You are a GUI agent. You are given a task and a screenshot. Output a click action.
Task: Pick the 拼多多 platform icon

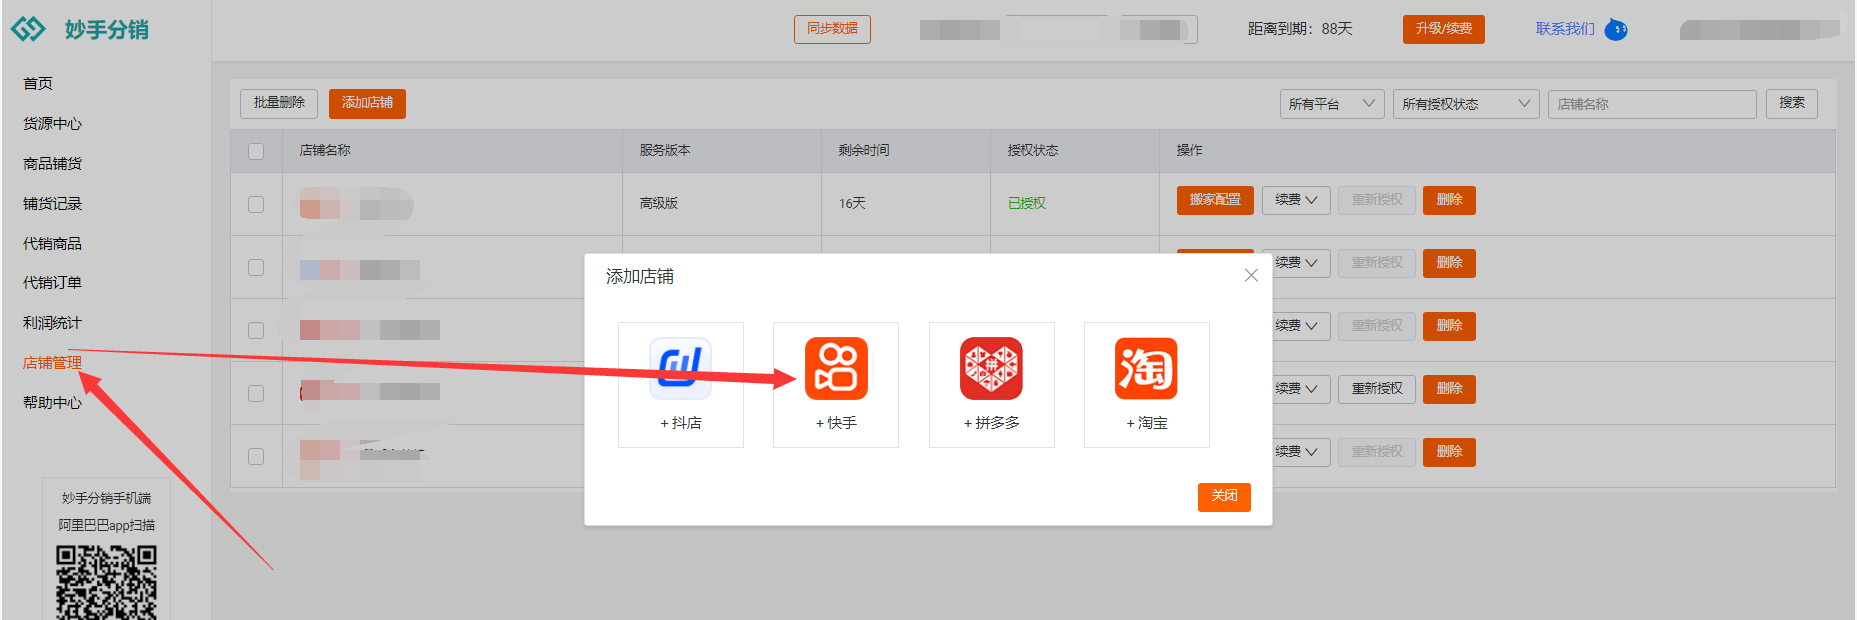coord(991,368)
